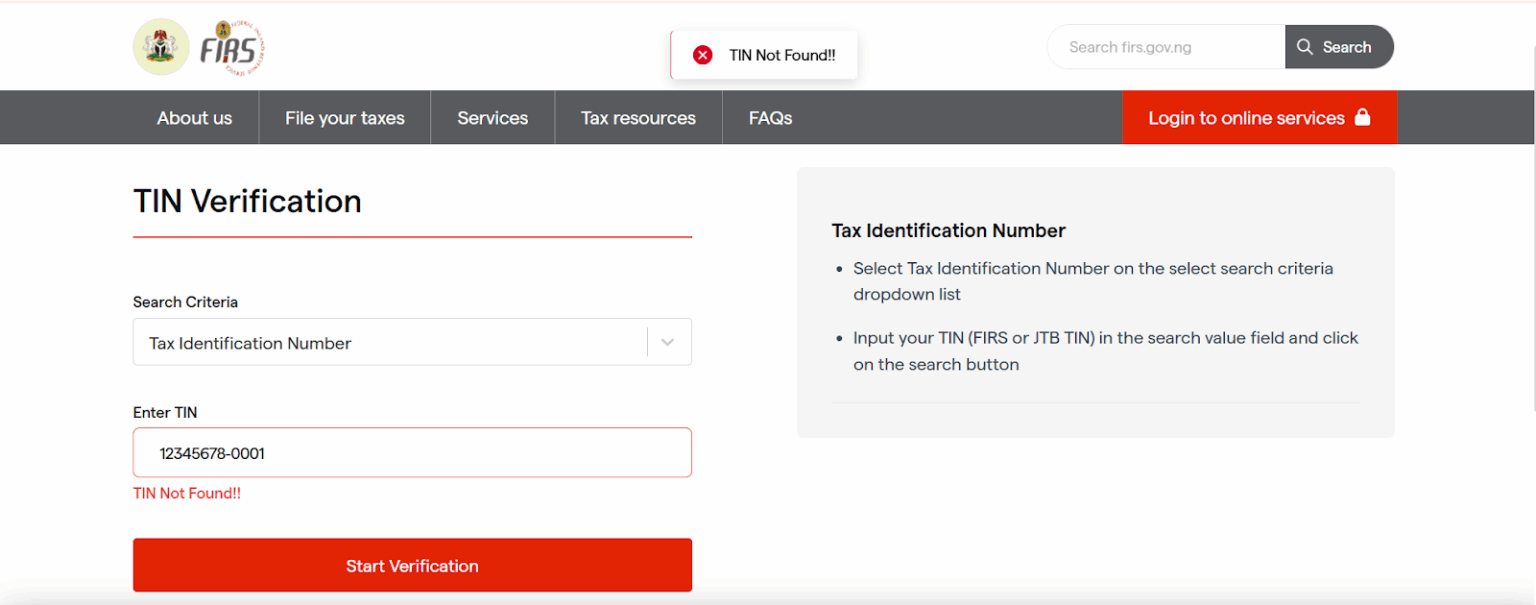Navigate to the FAQs section

pos(770,117)
